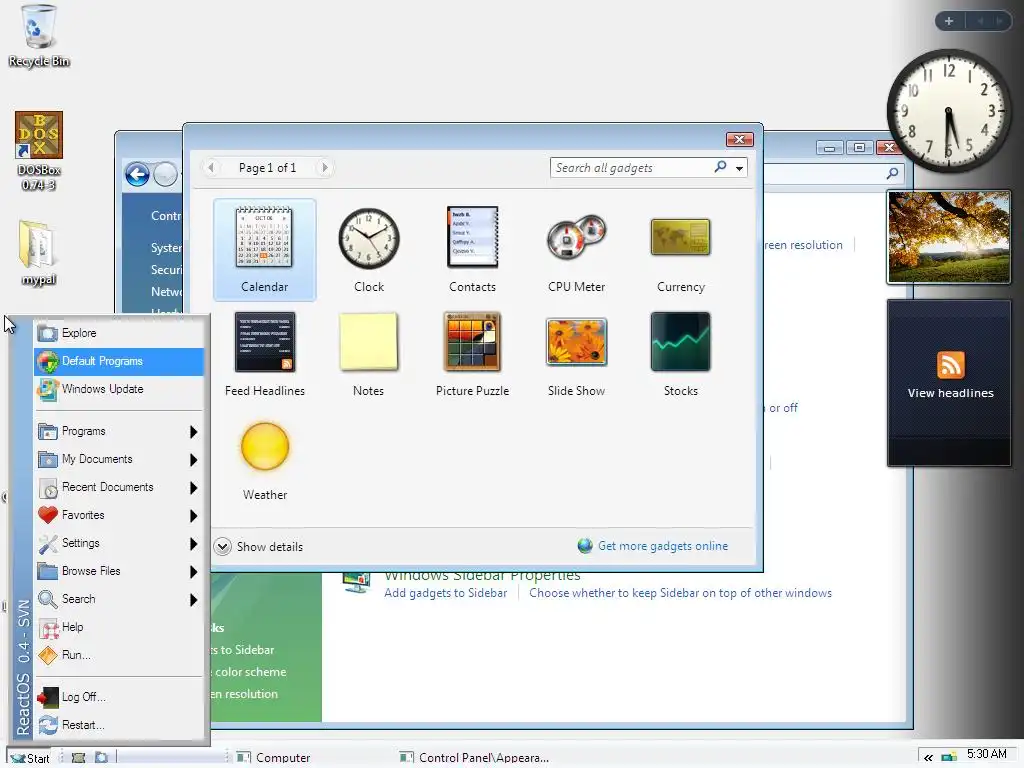Open the Settings submenu

tap(119, 543)
